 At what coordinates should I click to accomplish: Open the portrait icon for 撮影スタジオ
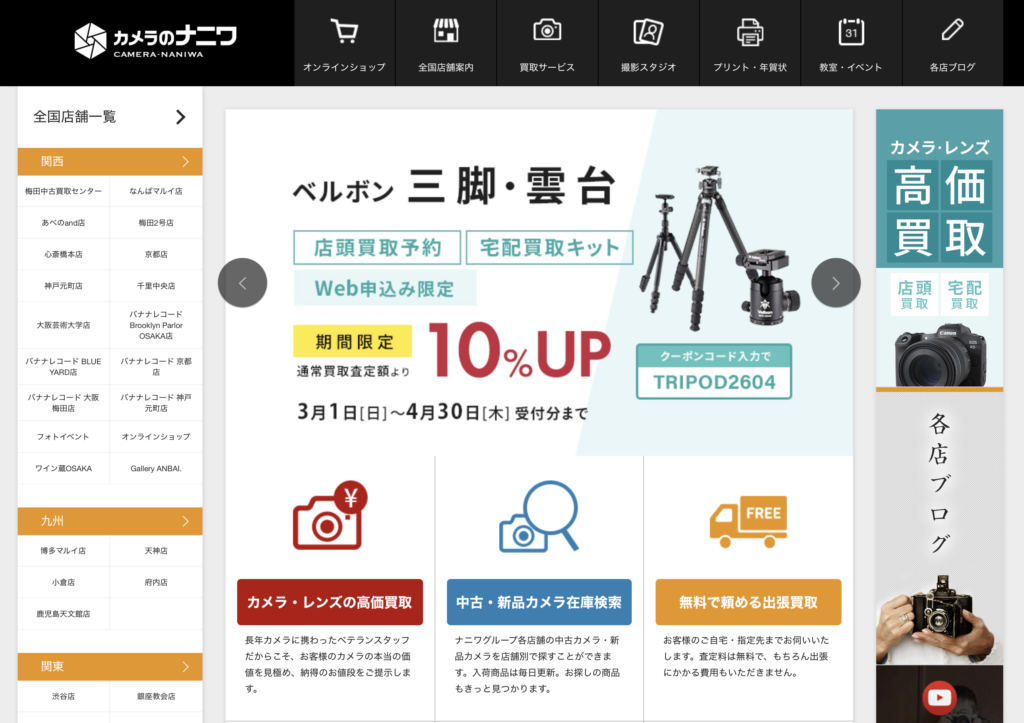click(x=648, y=32)
